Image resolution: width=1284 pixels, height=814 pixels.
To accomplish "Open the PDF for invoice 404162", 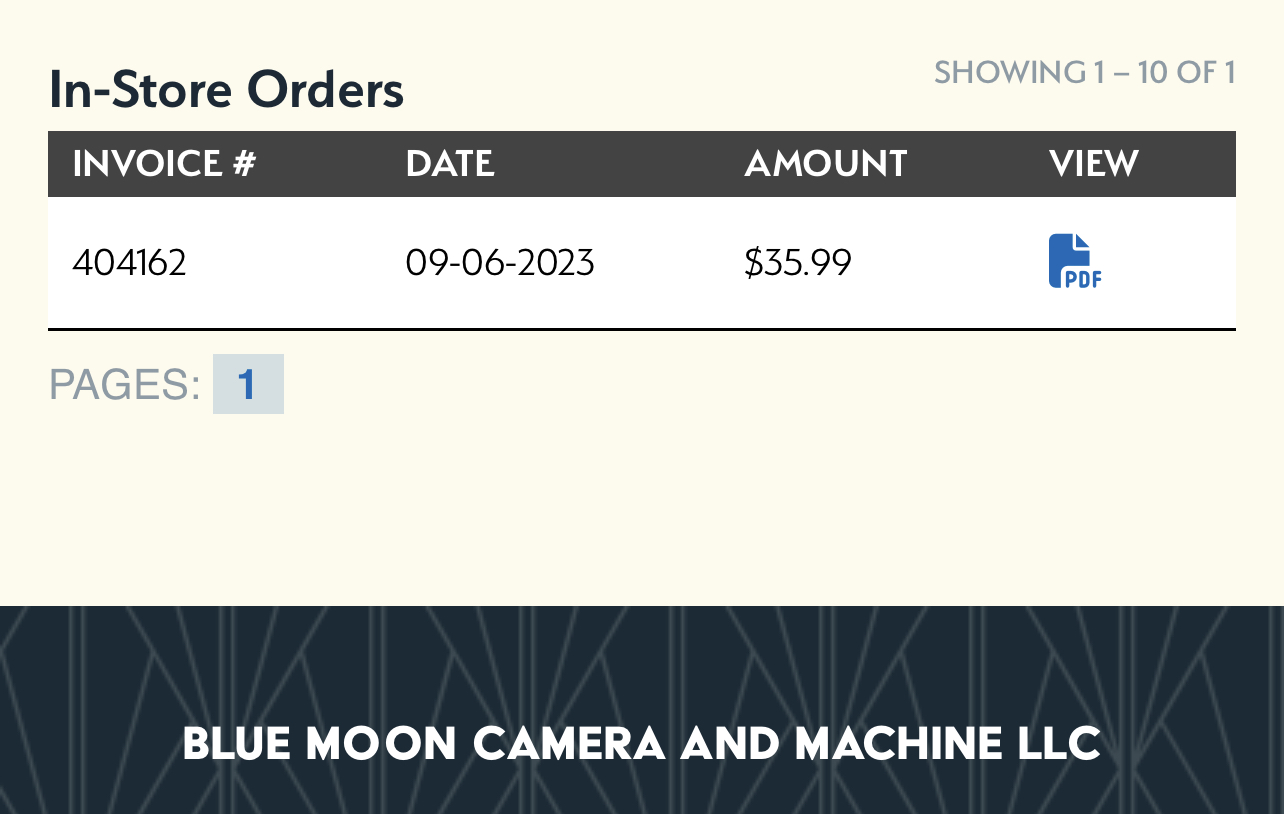I will tap(1075, 261).
